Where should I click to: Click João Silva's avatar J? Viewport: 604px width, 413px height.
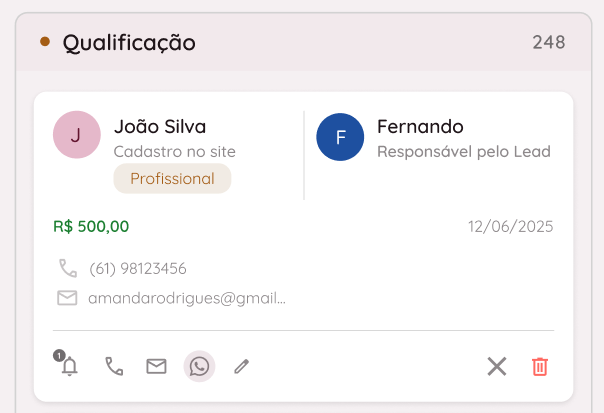tap(77, 135)
